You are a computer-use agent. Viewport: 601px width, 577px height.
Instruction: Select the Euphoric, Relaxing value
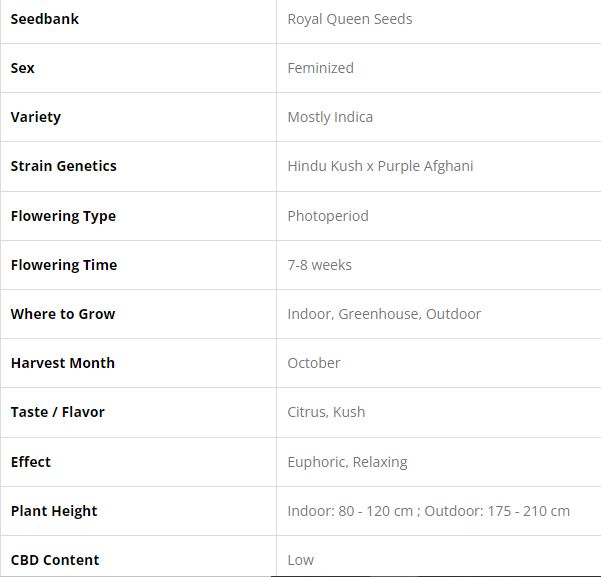(347, 462)
